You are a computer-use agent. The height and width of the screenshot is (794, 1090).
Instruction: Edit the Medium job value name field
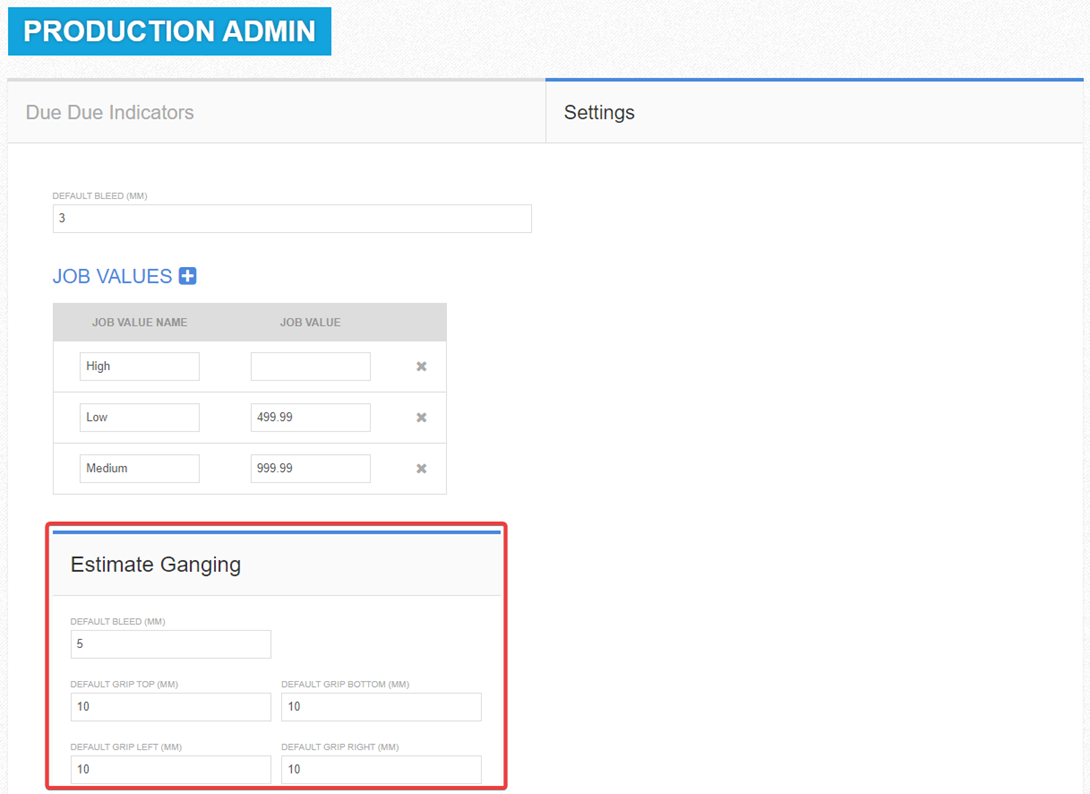pyautogui.click(x=140, y=469)
